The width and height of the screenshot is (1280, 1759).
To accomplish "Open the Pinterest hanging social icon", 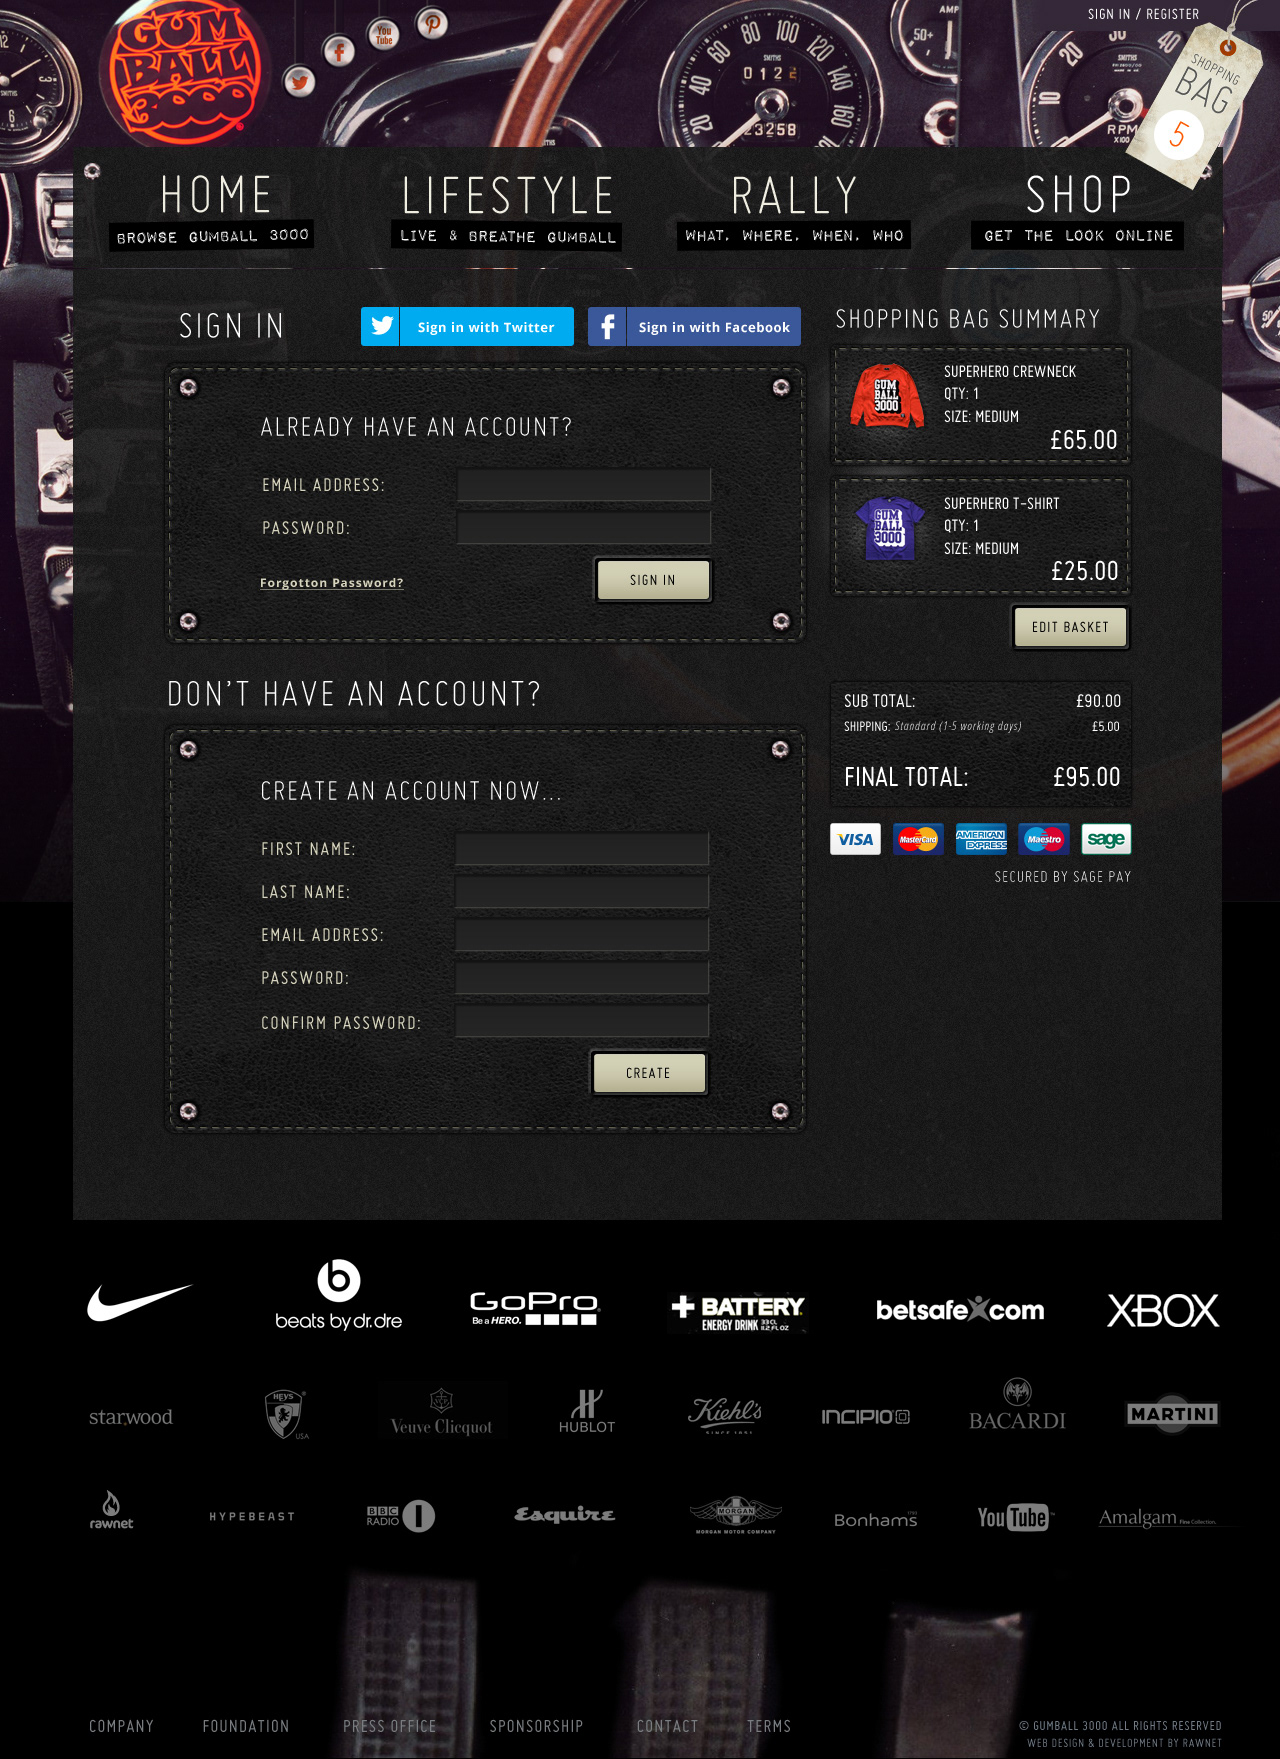I will (x=432, y=23).
